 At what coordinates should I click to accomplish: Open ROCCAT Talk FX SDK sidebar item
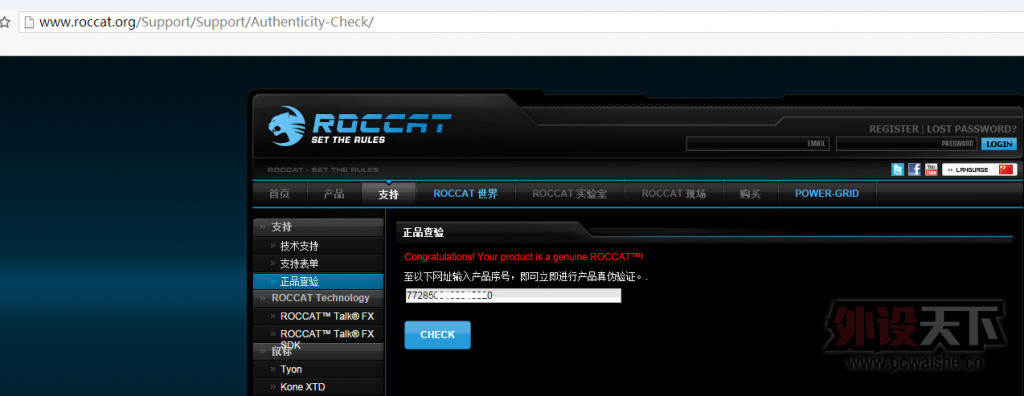pos(327,338)
